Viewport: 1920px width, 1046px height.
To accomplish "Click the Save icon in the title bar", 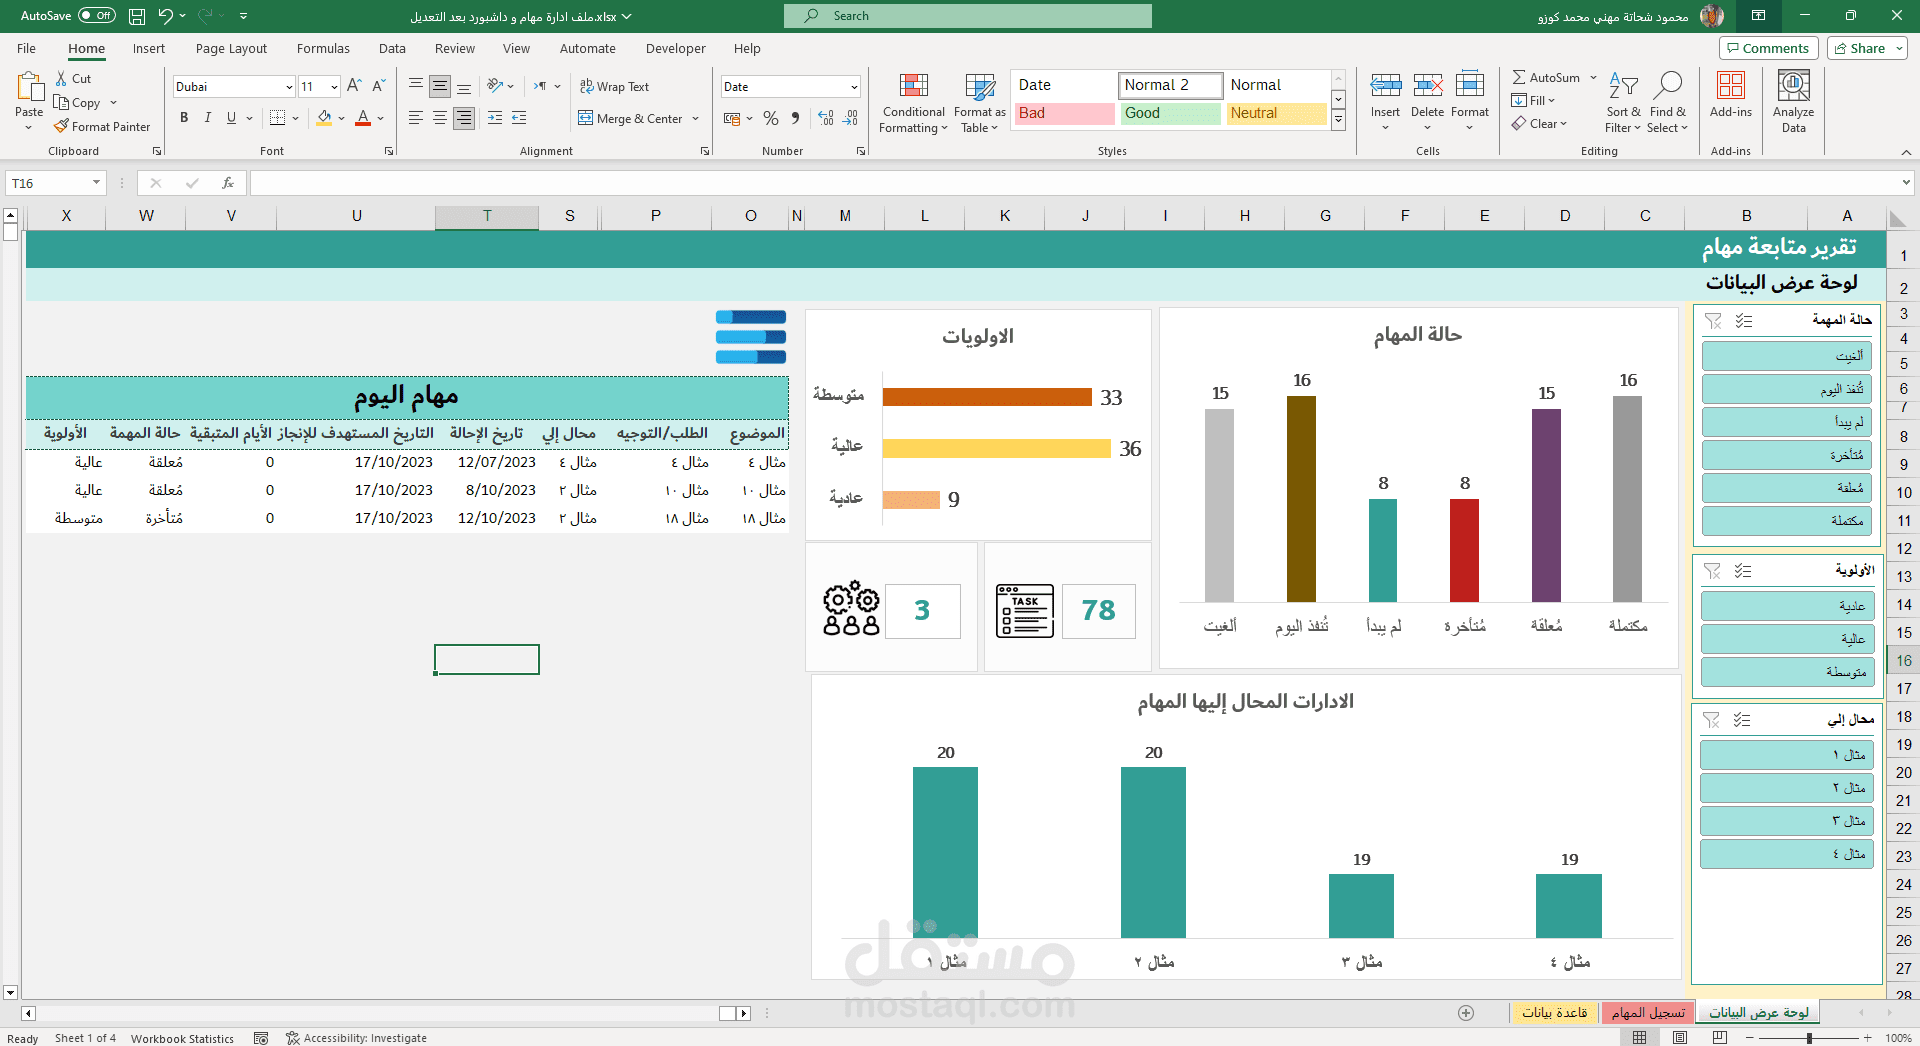I will click(137, 16).
